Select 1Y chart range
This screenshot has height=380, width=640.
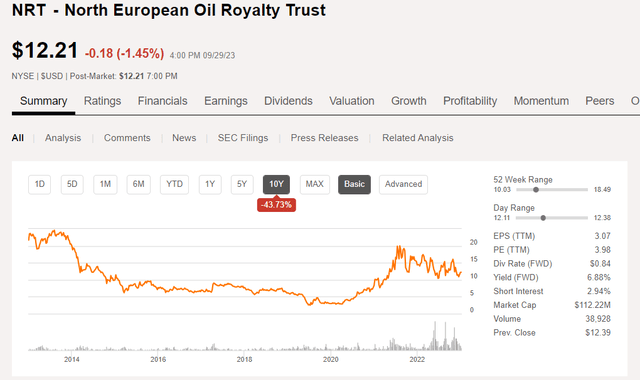[210, 184]
